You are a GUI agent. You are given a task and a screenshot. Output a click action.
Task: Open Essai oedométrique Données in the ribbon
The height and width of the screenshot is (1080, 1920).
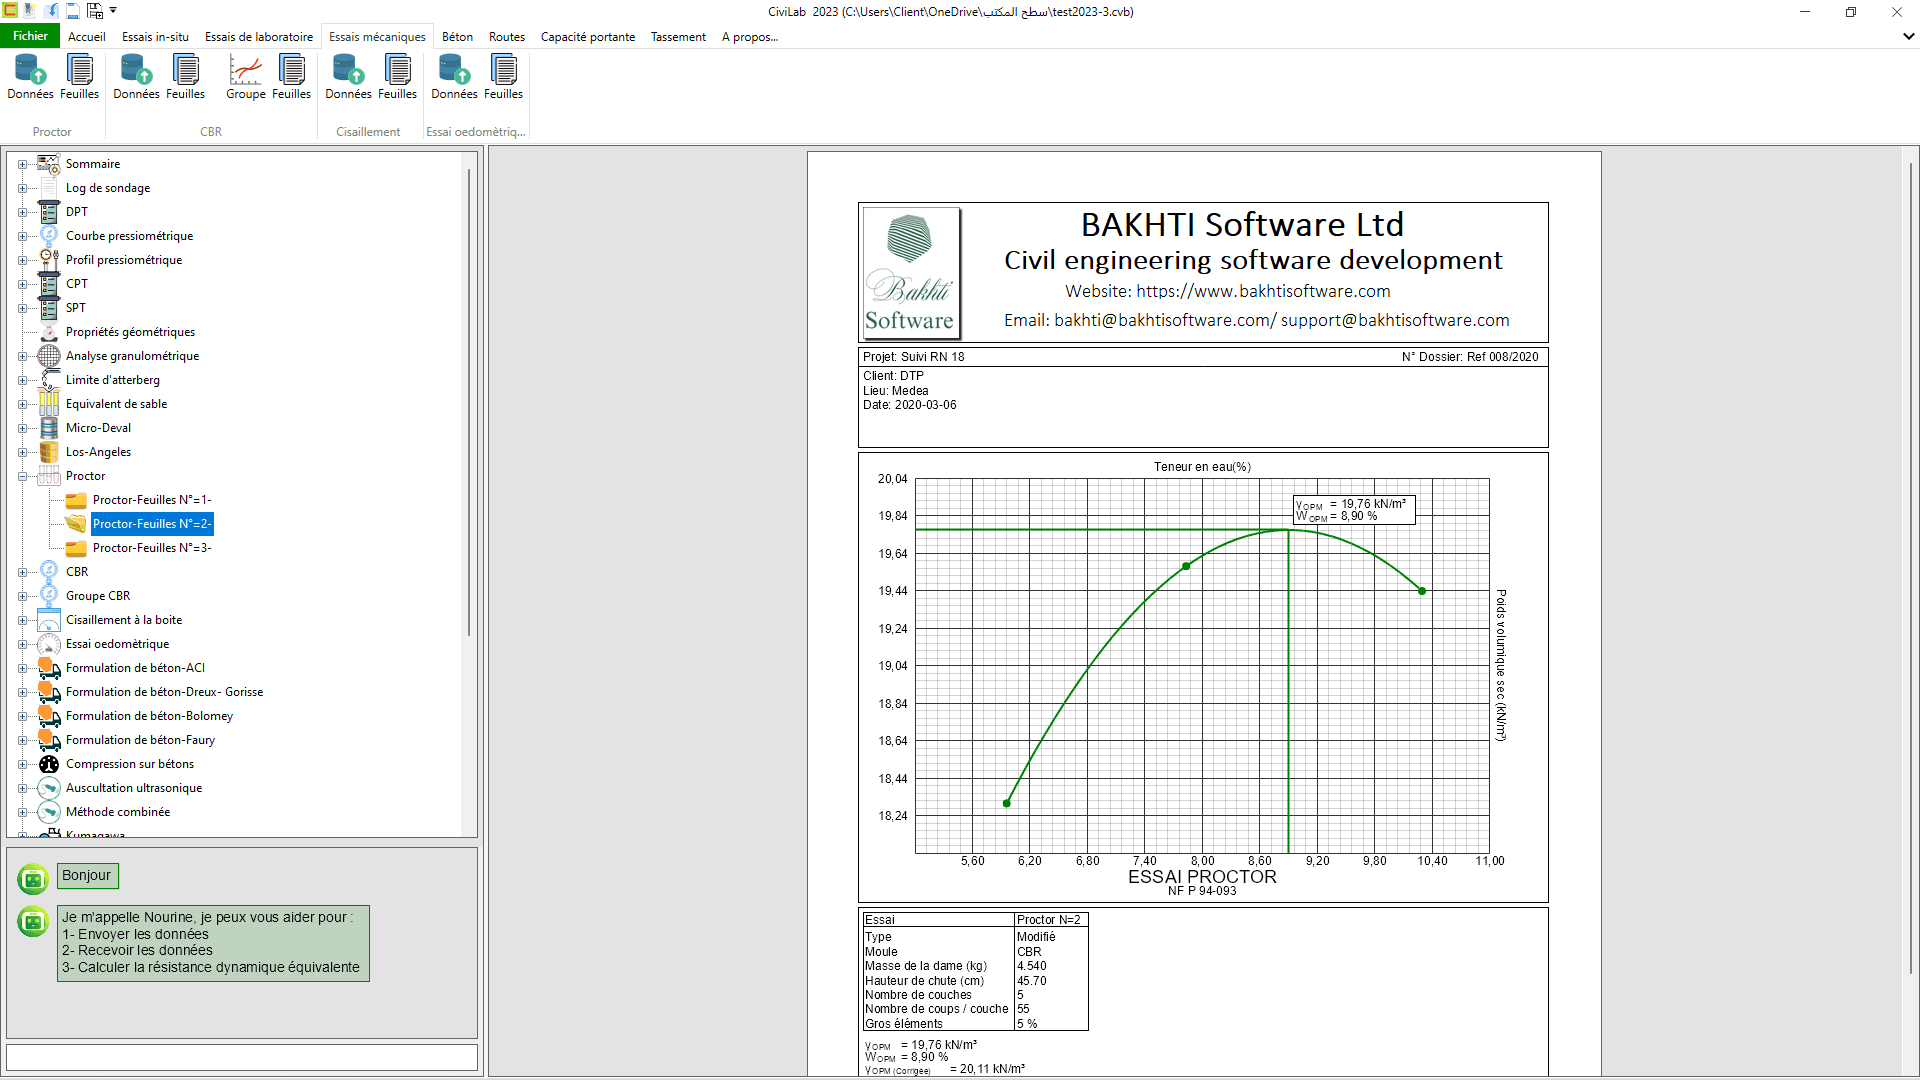pyautogui.click(x=454, y=77)
